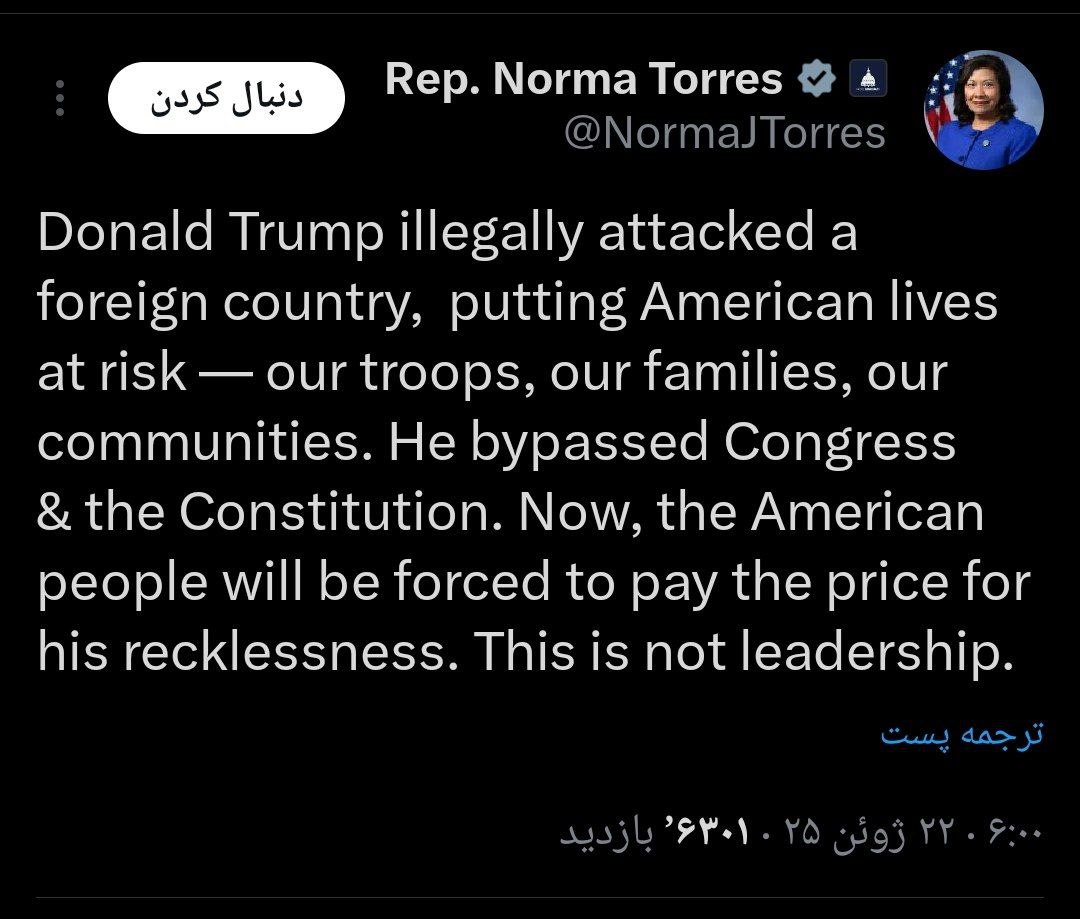1080x919 pixels.
Task: Click the @NormaJTorres handle
Action: point(724,133)
